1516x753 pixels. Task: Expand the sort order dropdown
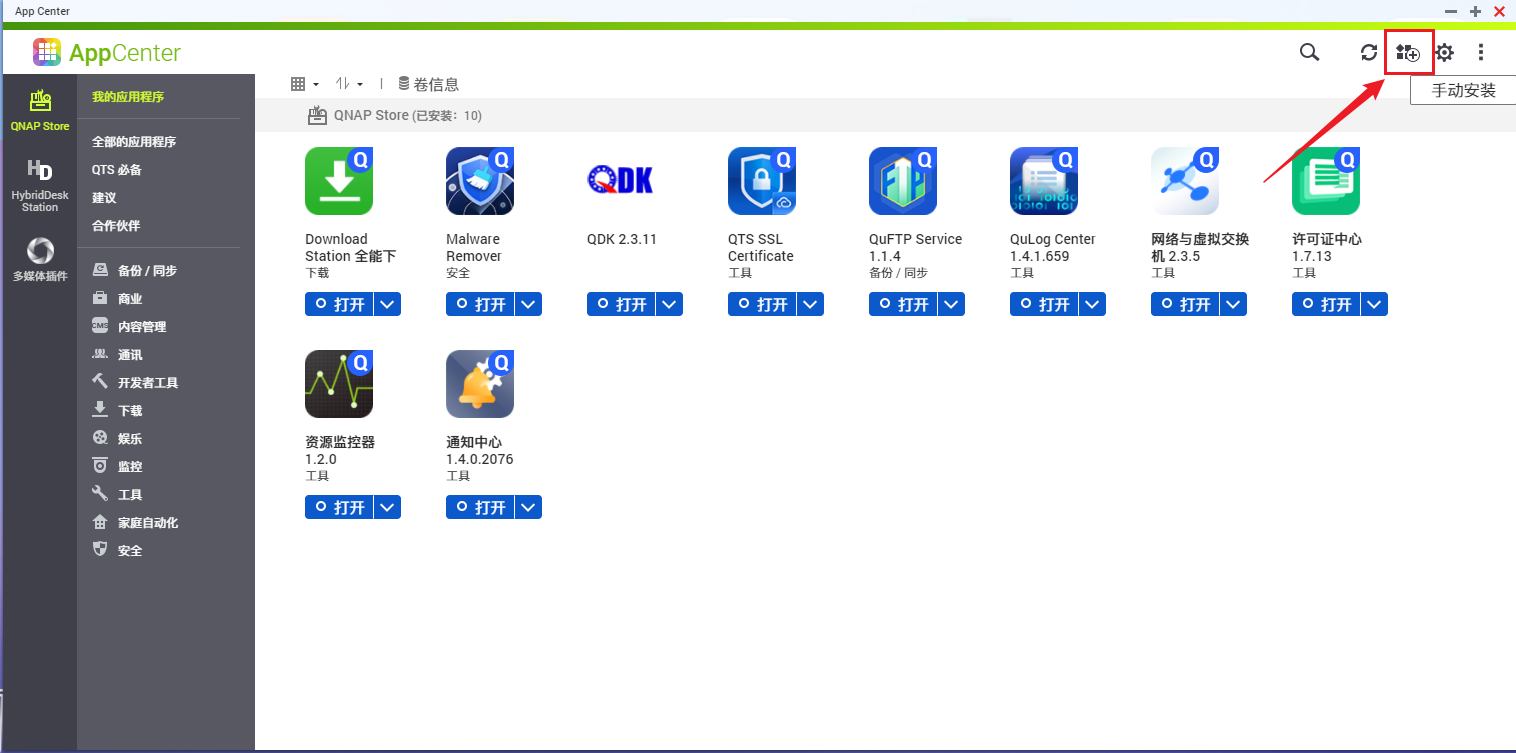[349, 84]
